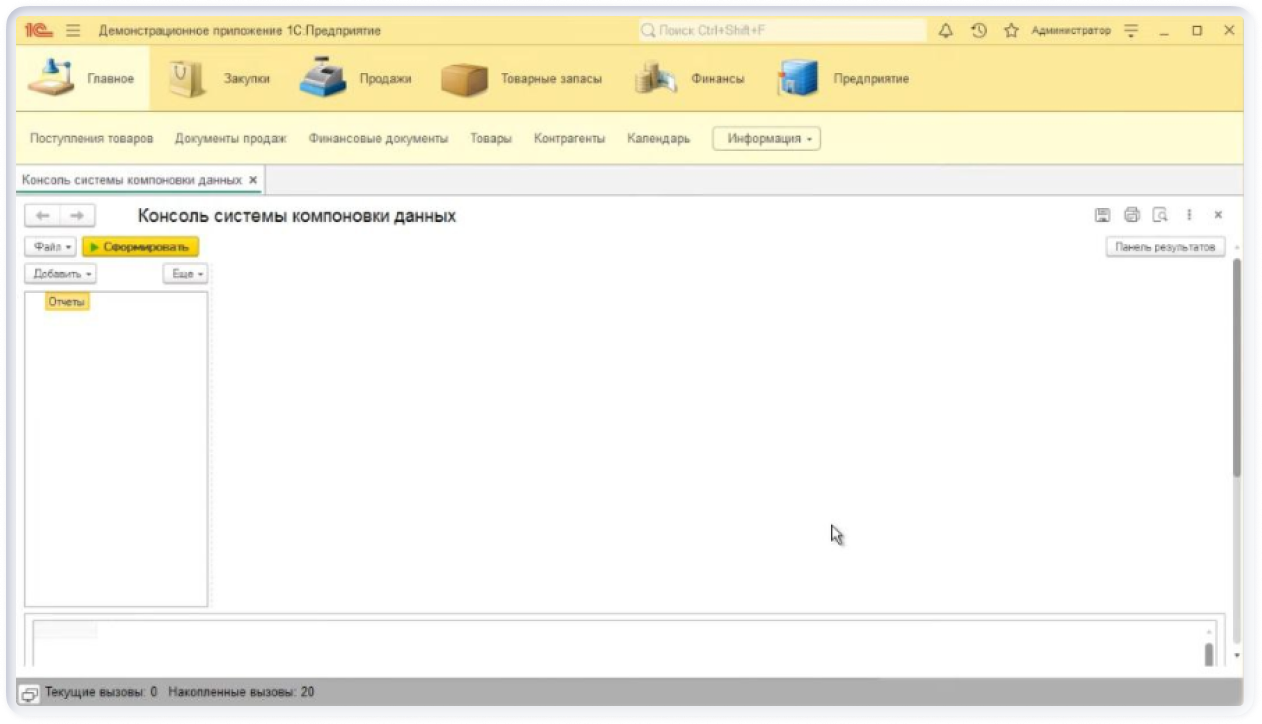This screenshot has height=724, width=1262.
Task: Click the windows list icon in status bar
Action: coord(30,692)
